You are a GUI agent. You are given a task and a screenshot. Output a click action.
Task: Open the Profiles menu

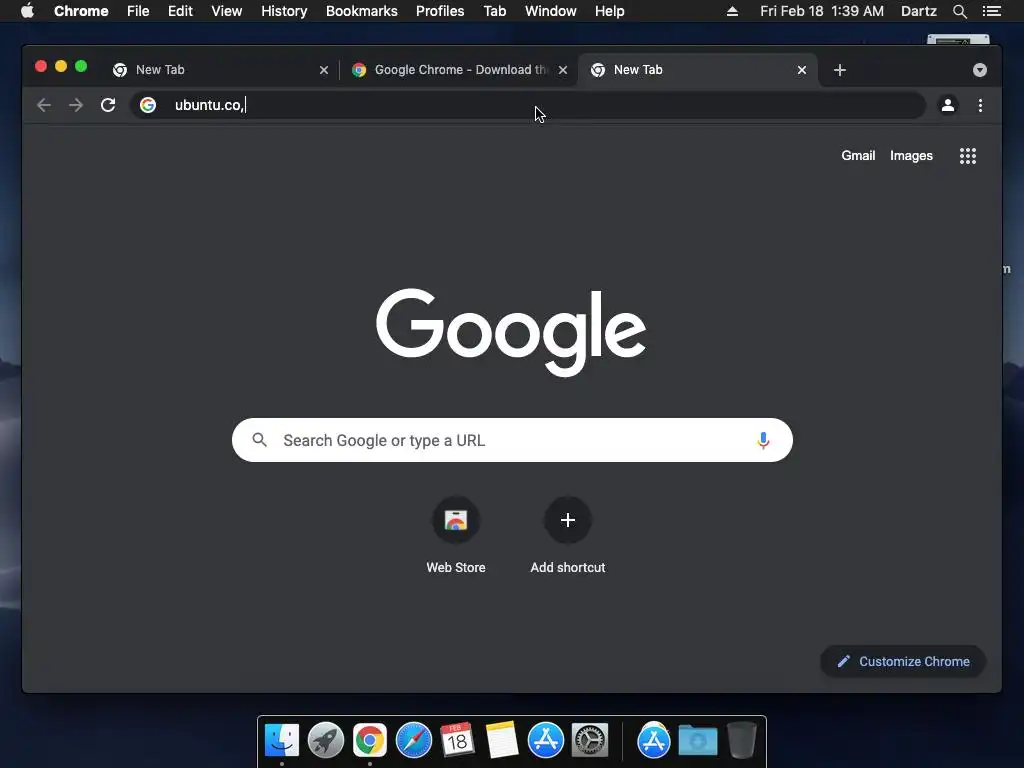pyautogui.click(x=440, y=11)
